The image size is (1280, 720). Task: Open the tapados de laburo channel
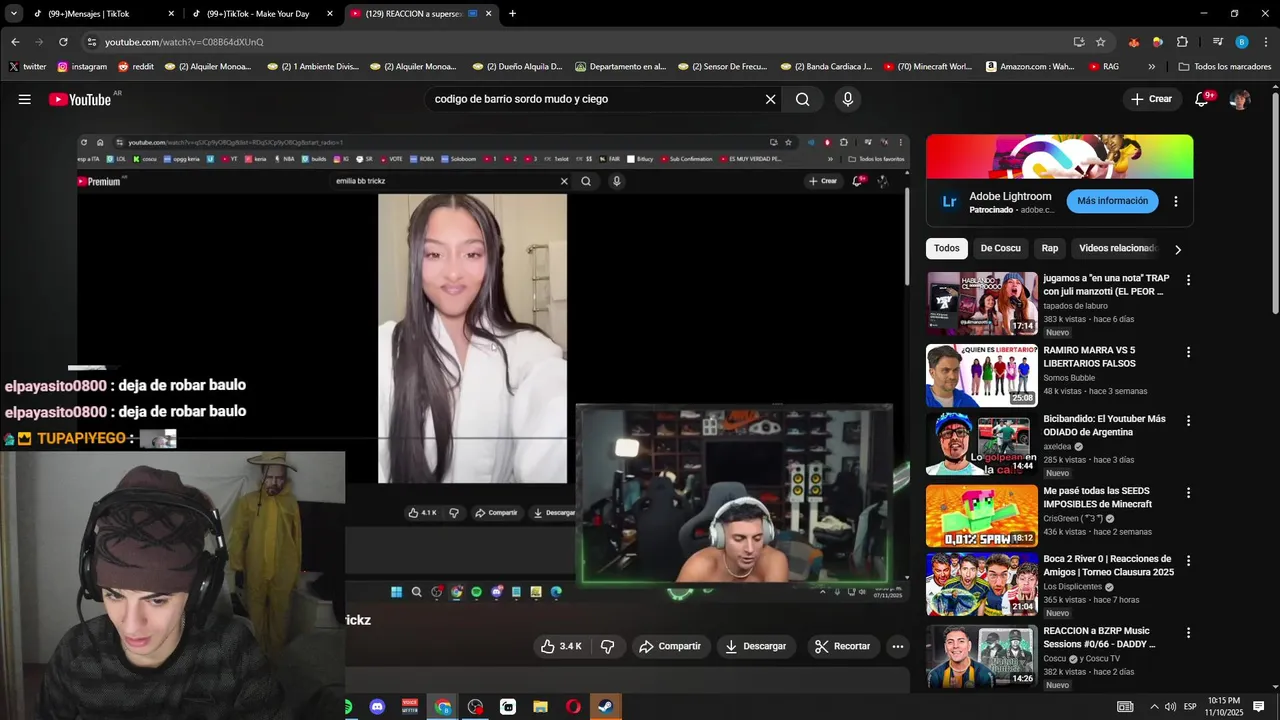click(x=1075, y=306)
